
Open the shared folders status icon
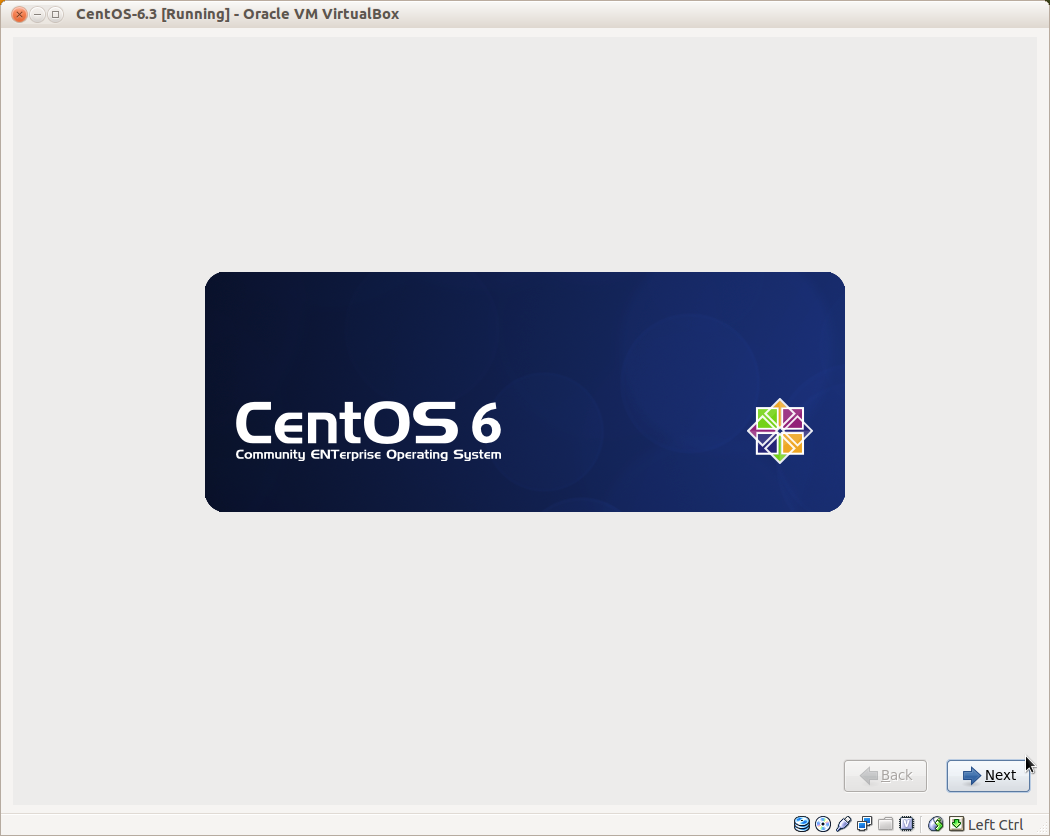pos(885,824)
